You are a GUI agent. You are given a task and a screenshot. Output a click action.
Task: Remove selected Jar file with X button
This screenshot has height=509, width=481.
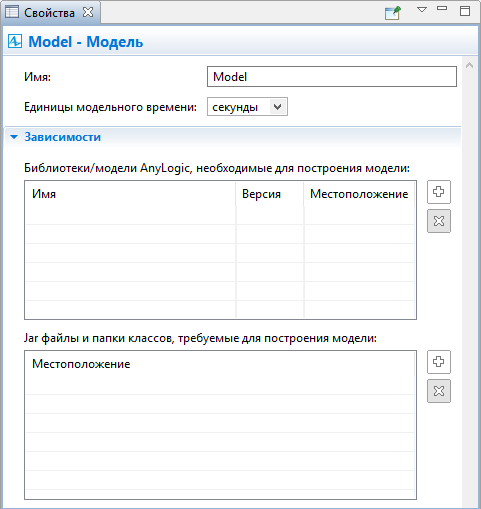click(439, 391)
